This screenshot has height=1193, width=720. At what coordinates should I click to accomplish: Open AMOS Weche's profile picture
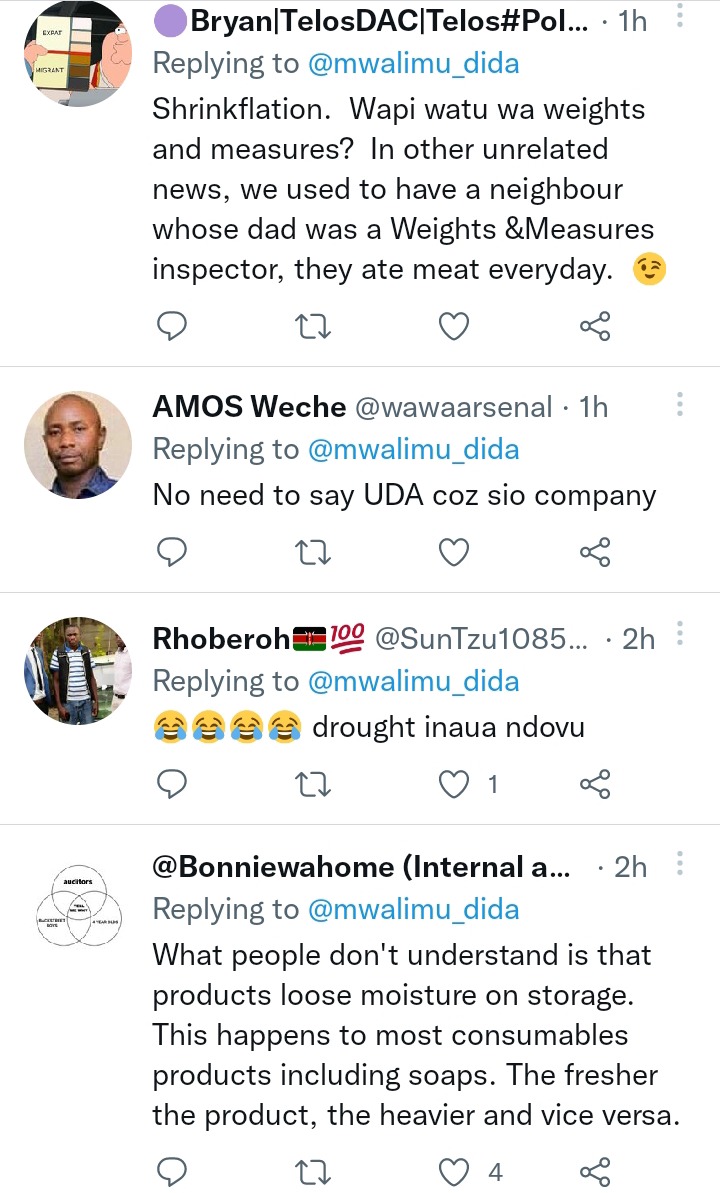78,444
